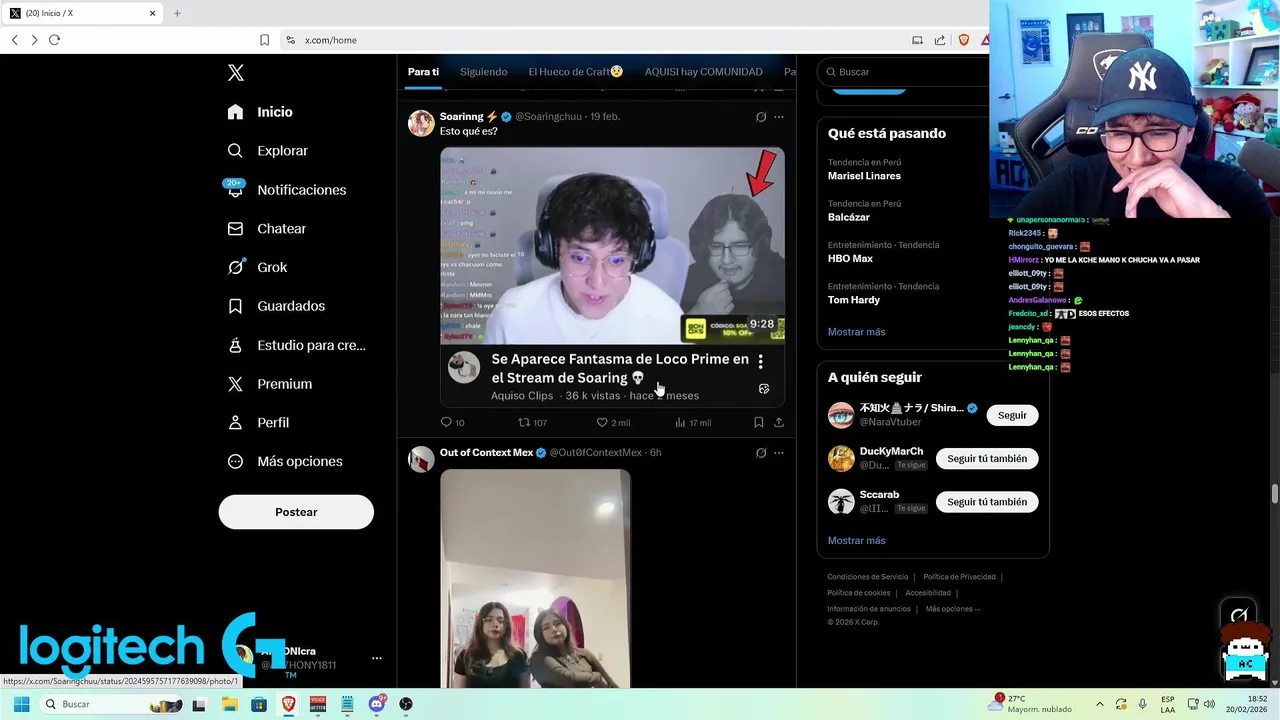The image size is (1280, 720).
Task: Open Política de cookies link
Action: coord(858,593)
